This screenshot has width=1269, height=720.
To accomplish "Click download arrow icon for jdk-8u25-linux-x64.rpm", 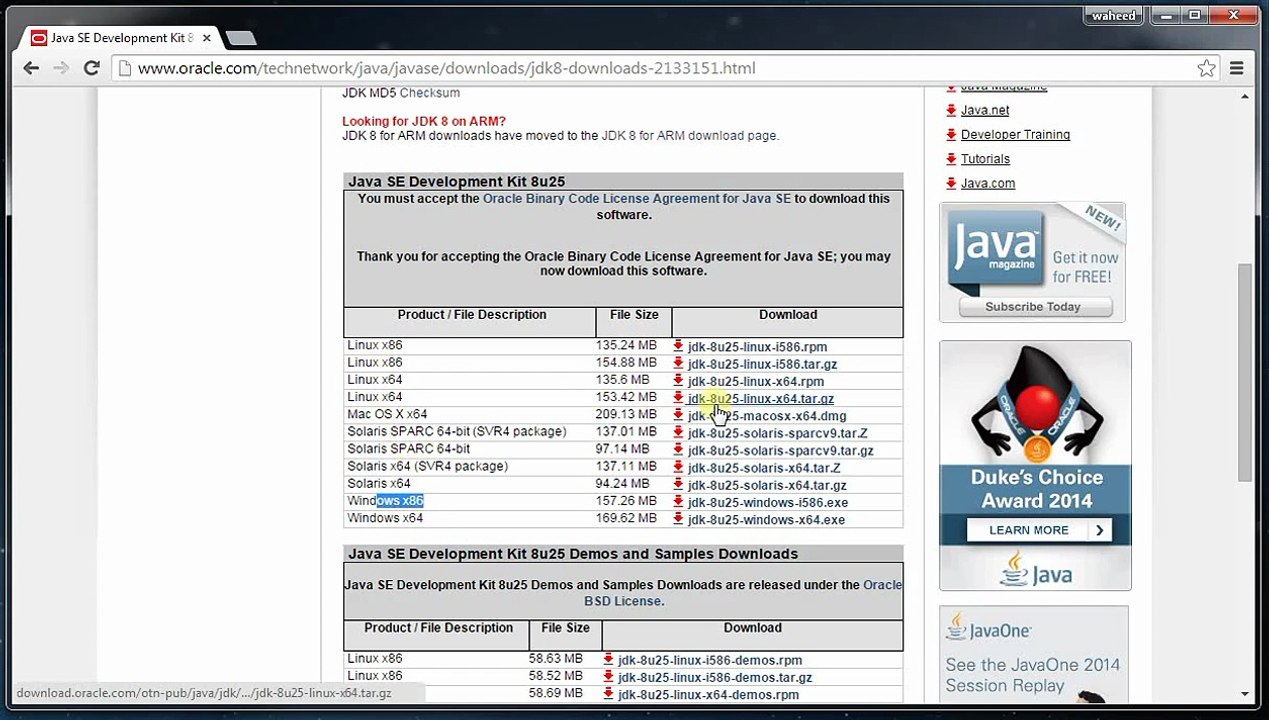I will (678, 380).
